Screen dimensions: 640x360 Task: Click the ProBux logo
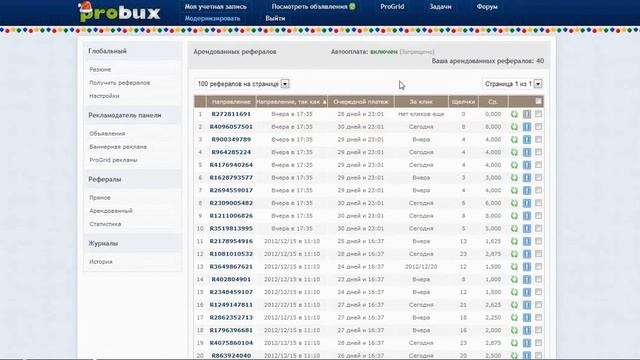(x=119, y=12)
